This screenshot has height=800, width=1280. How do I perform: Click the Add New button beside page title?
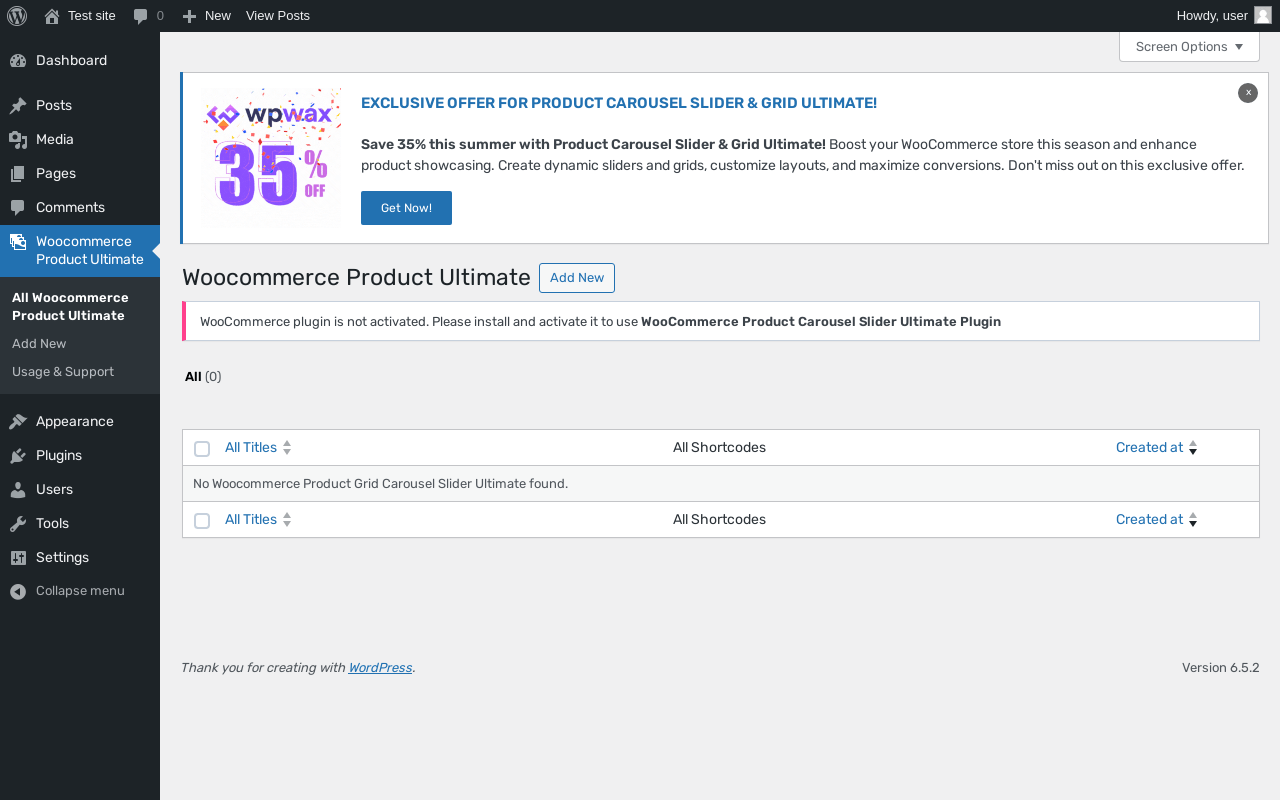[x=577, y=278]
